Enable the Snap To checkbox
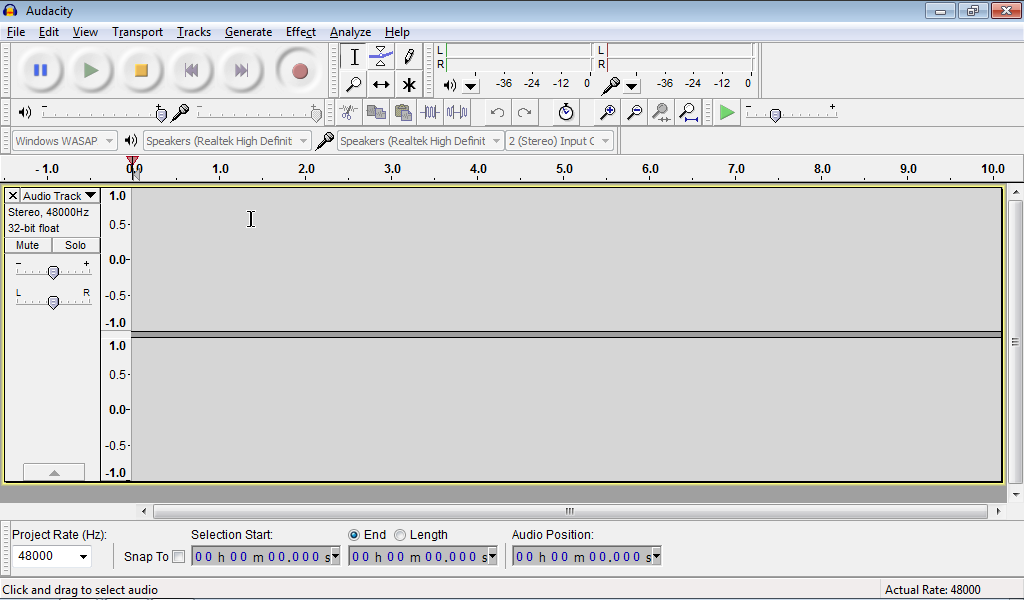The width and height of the screenshot is (1024, 600). click(178, 557)
